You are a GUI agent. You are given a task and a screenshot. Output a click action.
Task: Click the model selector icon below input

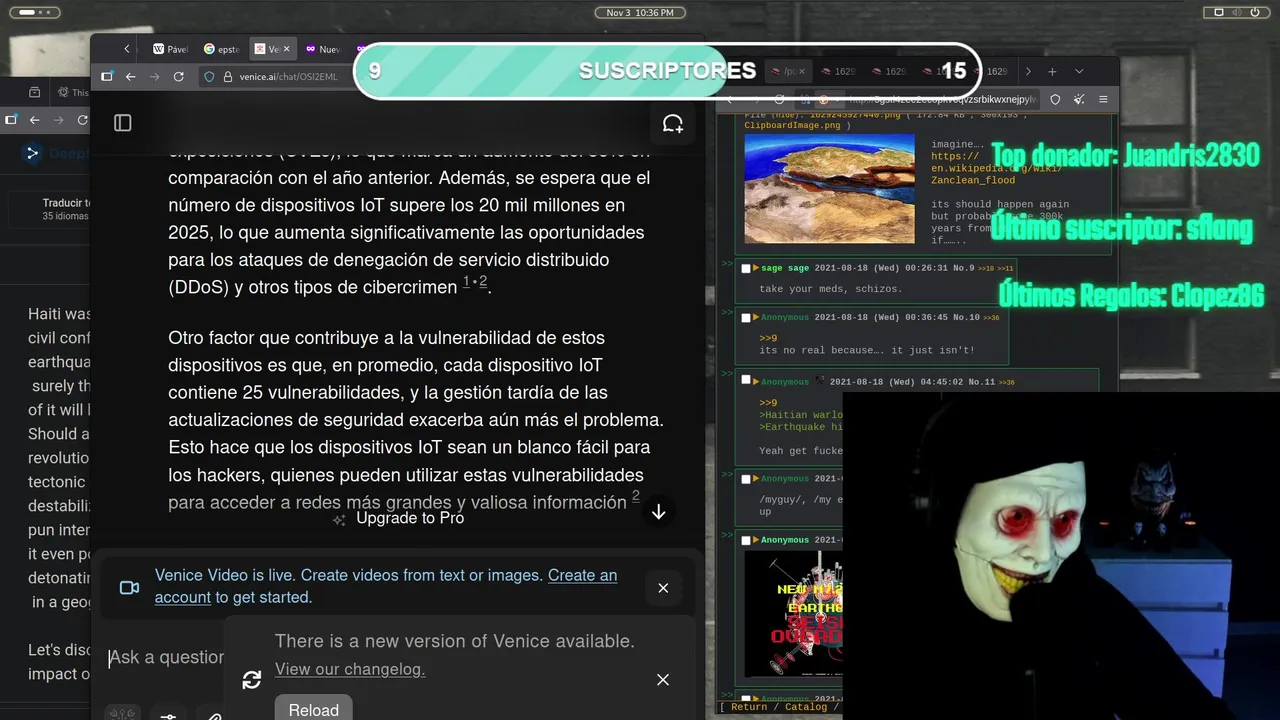pyautogui.click(x=122, y=714)
